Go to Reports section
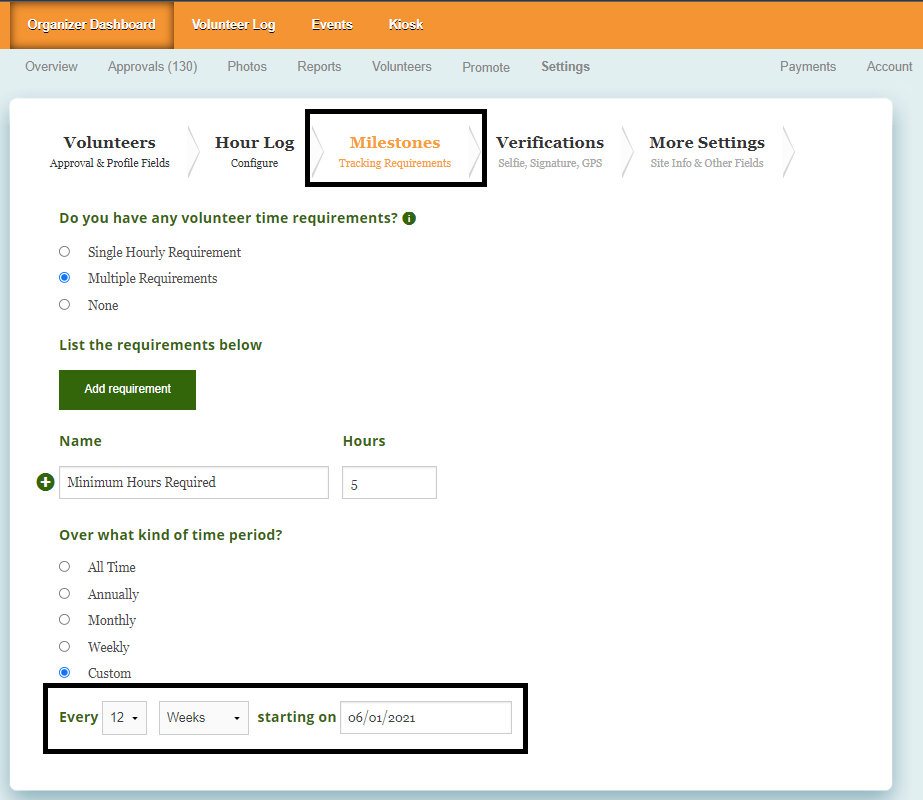The image size is (923, 800). click(x=319, y=67)
